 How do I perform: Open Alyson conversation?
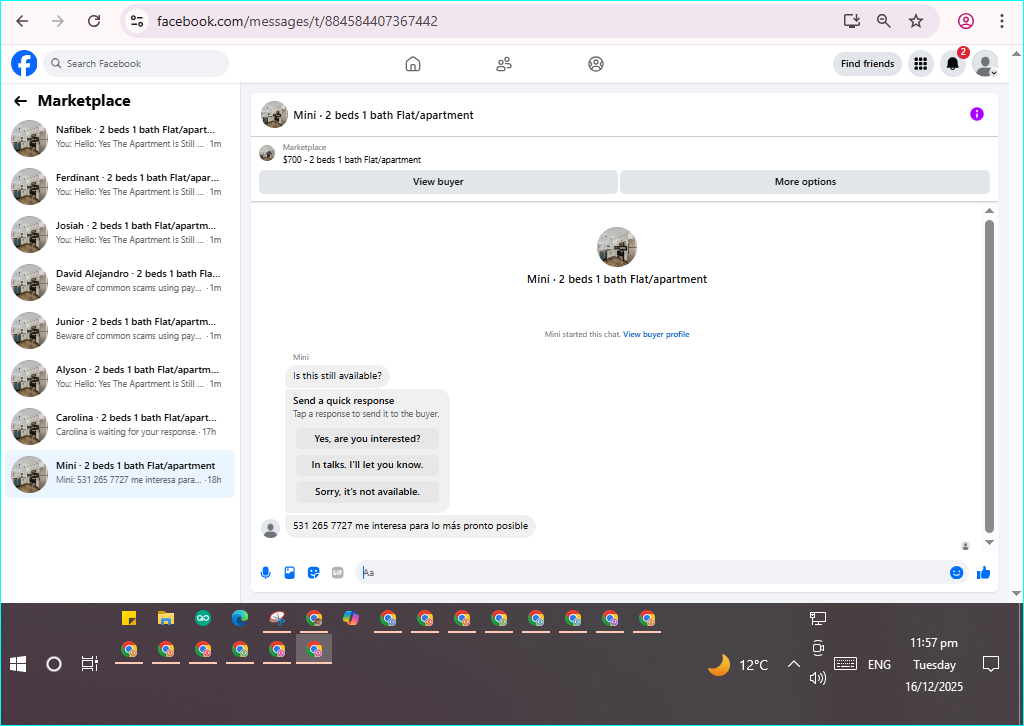[x=120, y=377]
